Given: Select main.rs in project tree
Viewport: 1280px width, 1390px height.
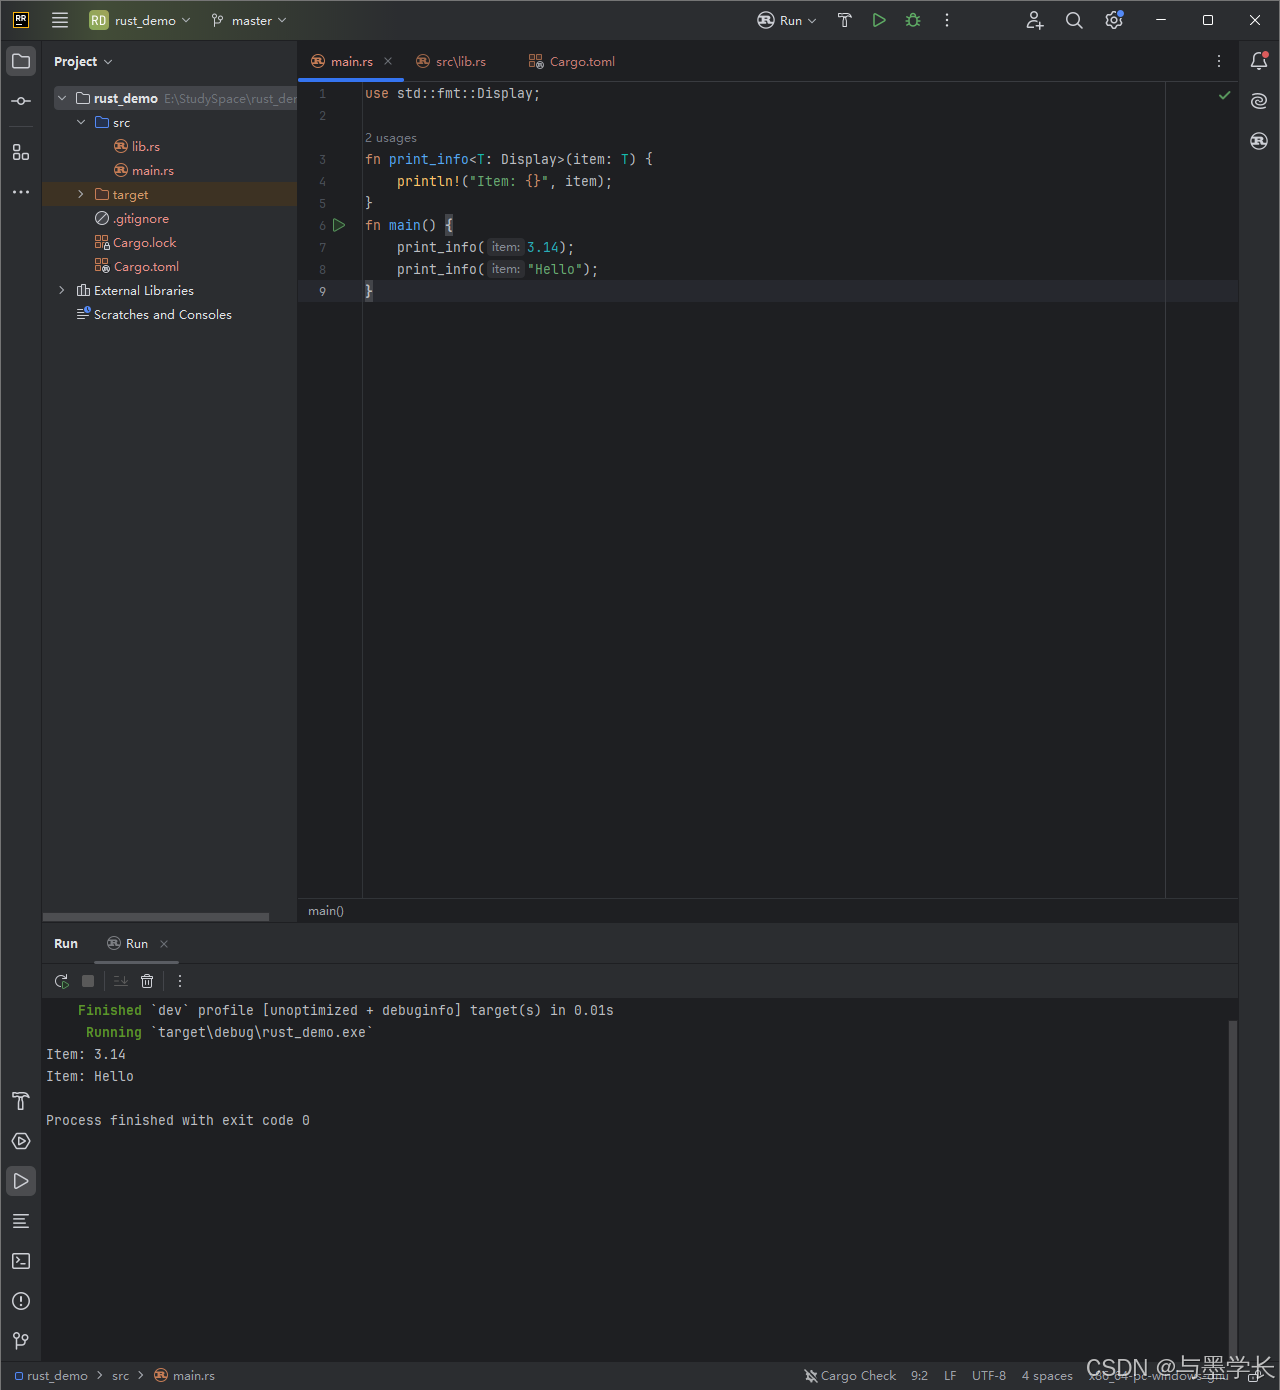Looking at the screenshot, I should 144,170.
